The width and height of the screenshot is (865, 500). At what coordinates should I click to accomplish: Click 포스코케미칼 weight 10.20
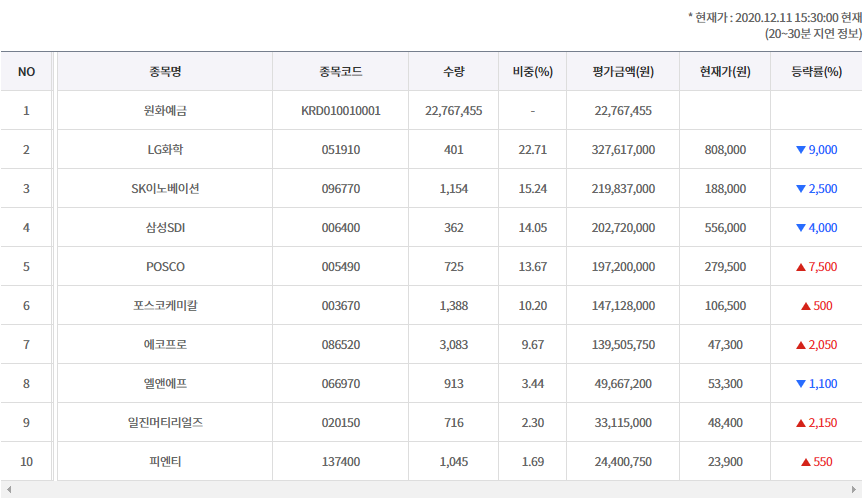[532, 306]
